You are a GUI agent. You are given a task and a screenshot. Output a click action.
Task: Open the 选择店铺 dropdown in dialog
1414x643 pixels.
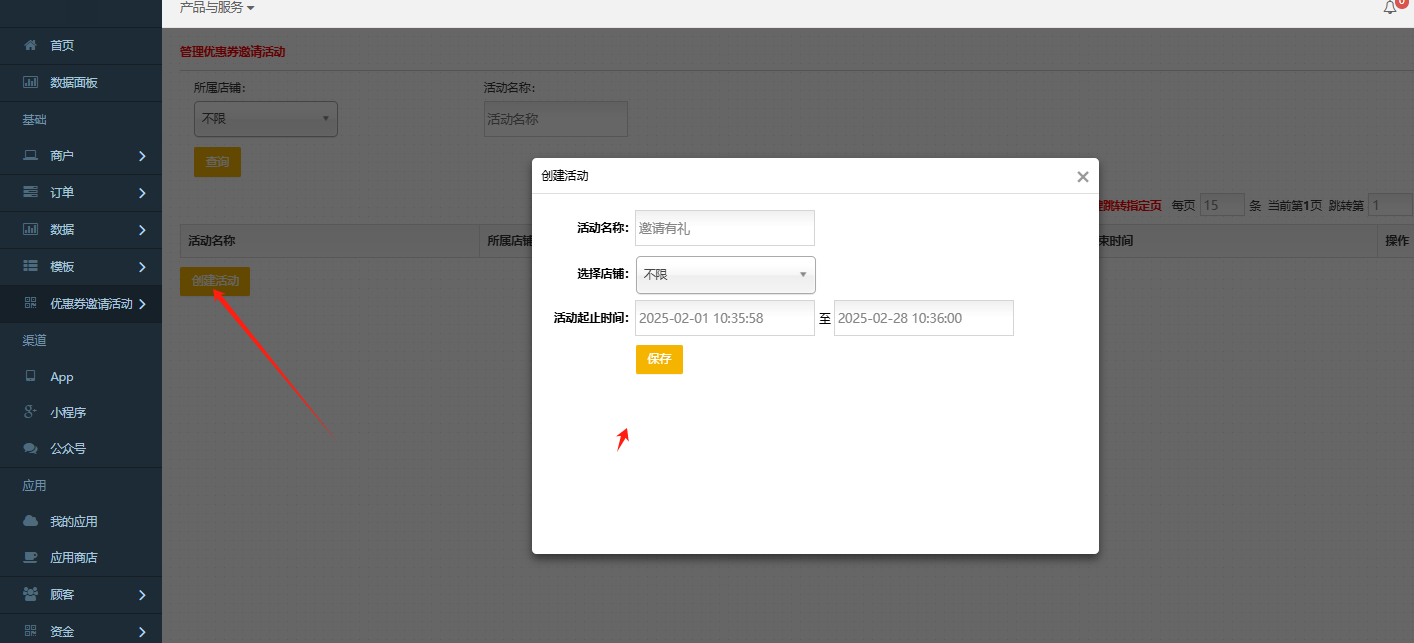click(x=725, y=274)
